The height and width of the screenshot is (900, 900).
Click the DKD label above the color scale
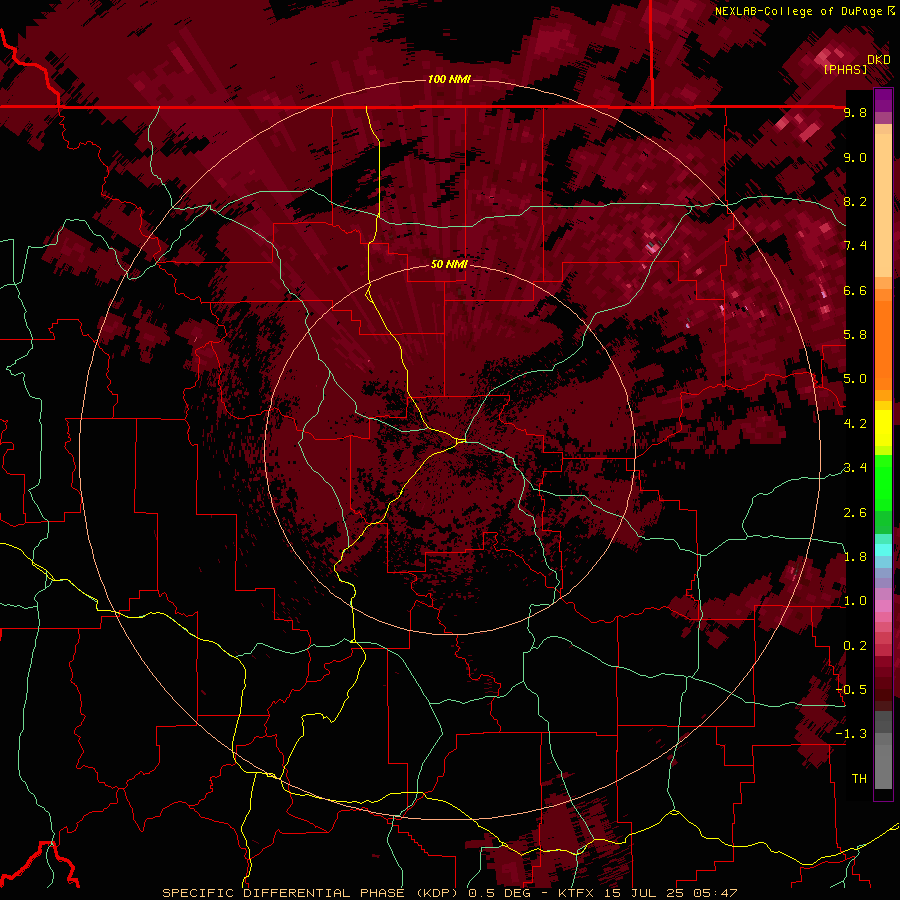(x=879, y=60)
